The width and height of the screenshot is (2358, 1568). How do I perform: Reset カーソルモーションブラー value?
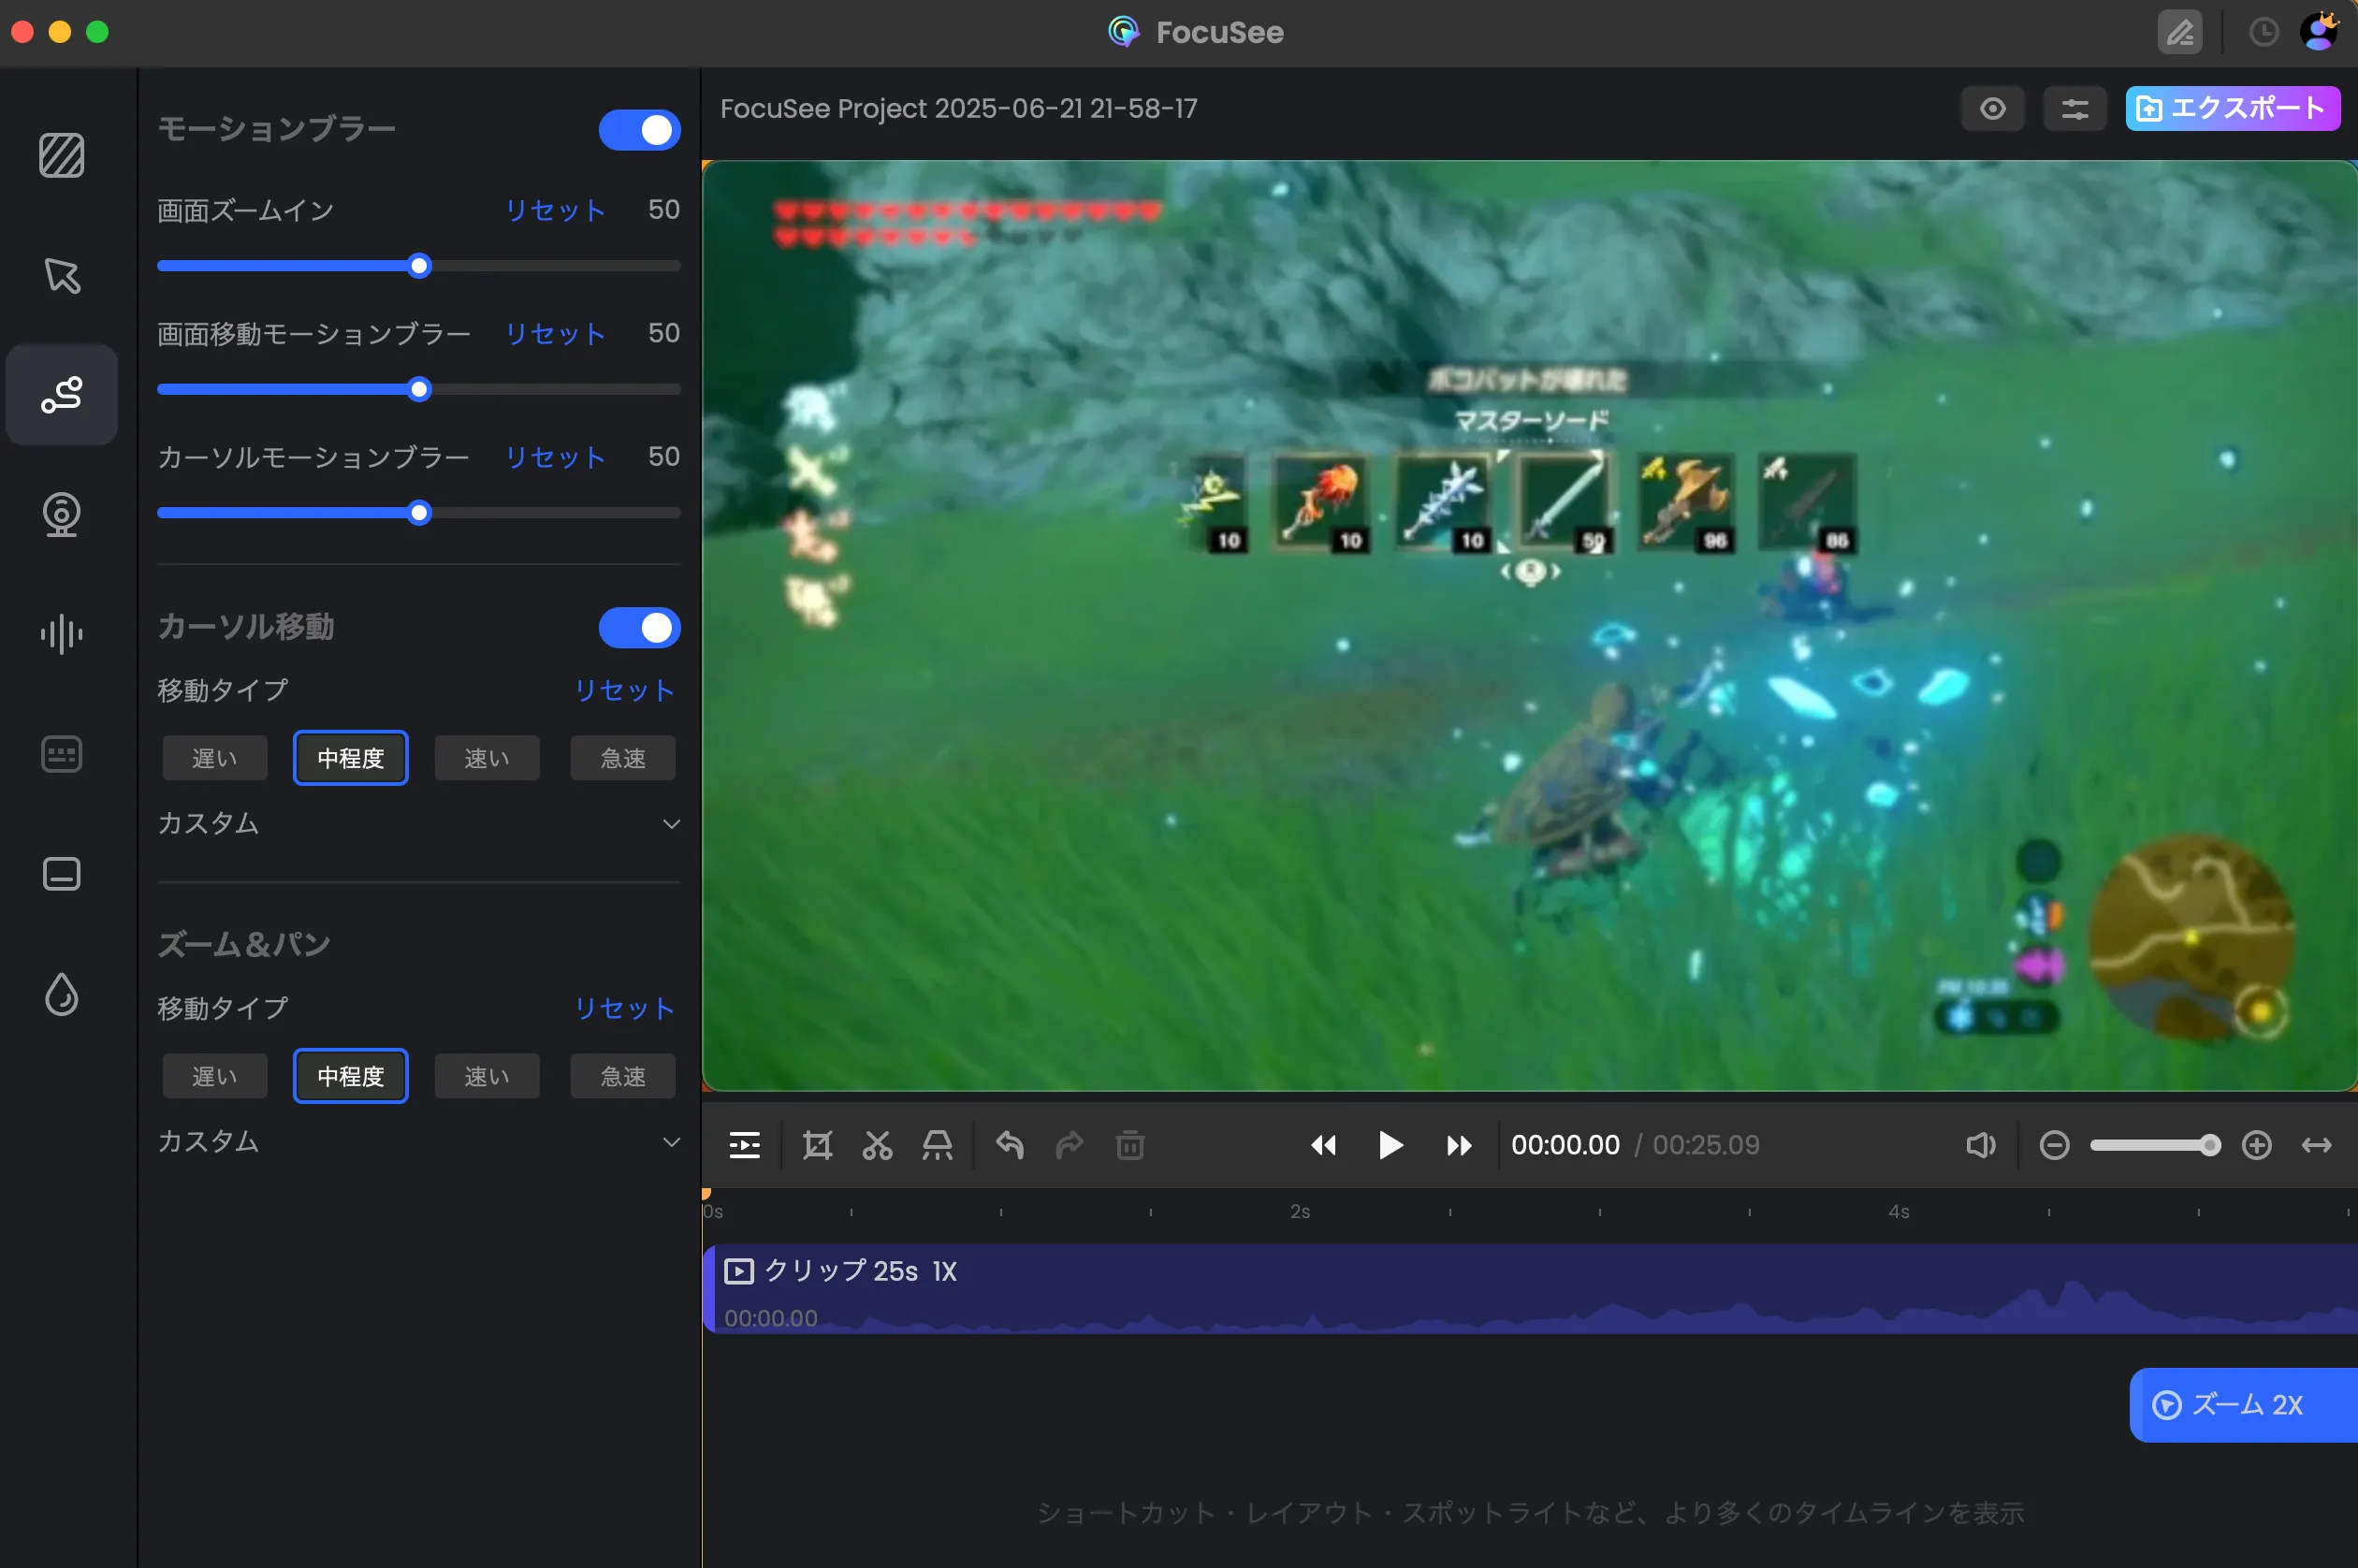pyautogui.click(x=556, y=457)
